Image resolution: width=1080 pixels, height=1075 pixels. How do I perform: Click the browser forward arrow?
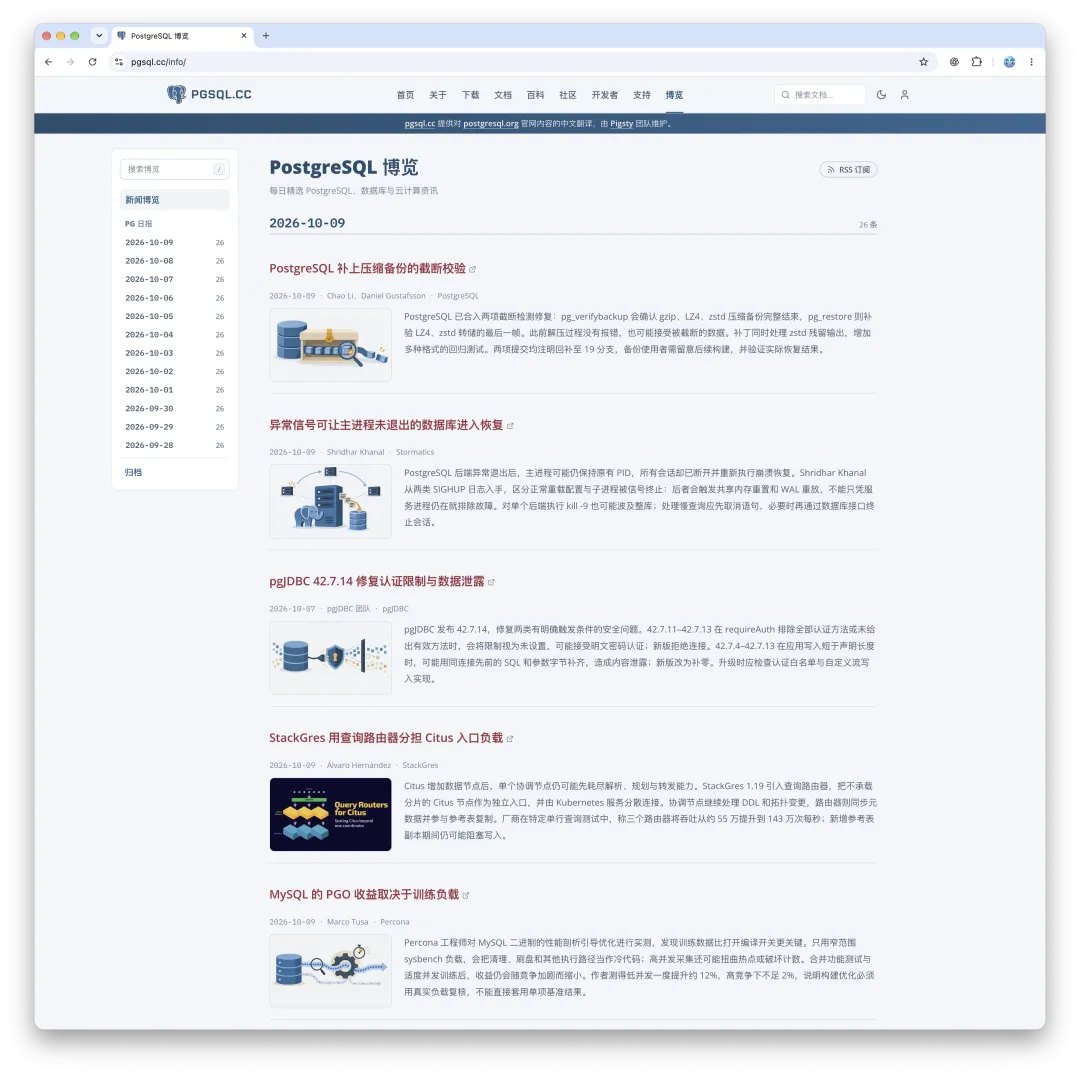point(70,62)
